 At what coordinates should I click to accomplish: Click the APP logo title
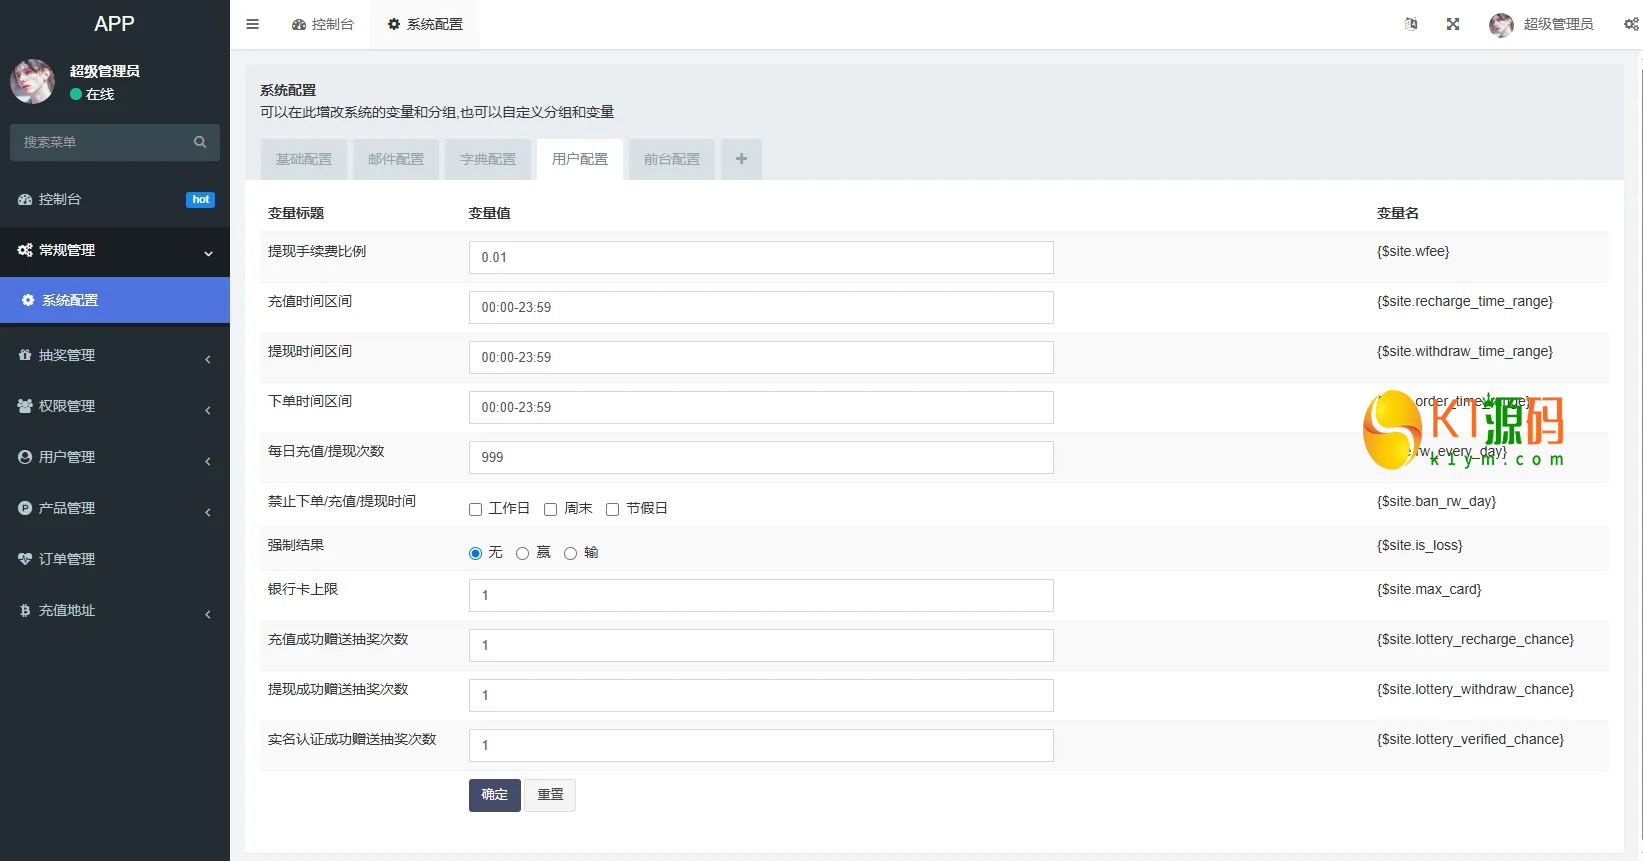pyautogui.click(x=114, y=24)
